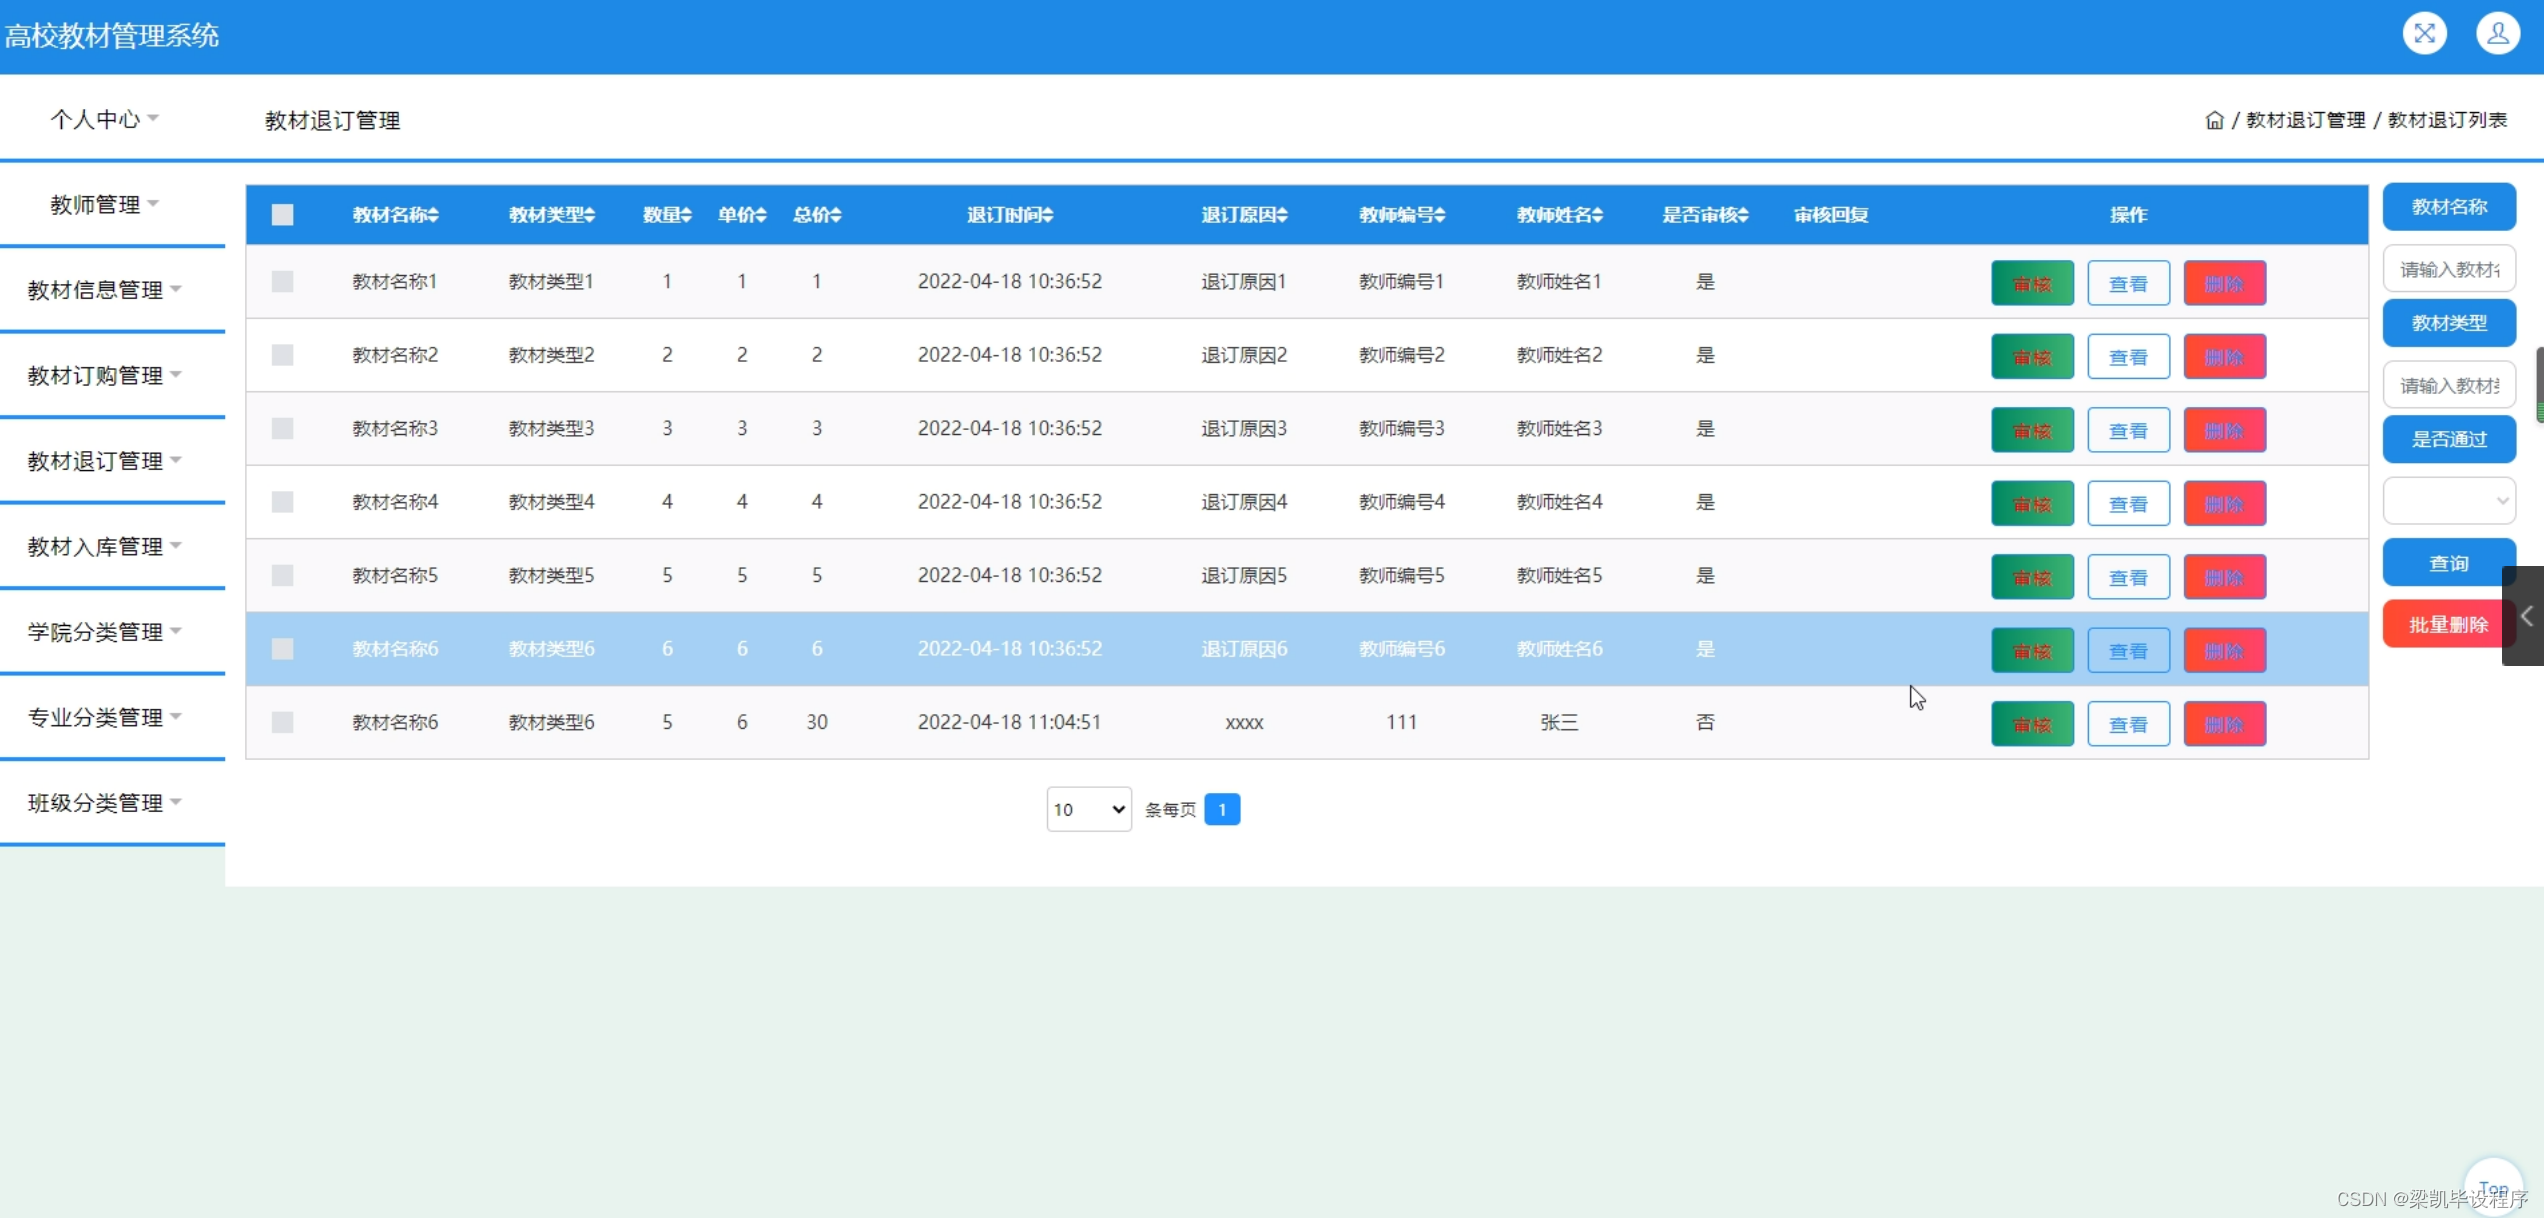Image resolution: width=2544 pixels, height=1218 pixels.
Task: Sort by 总价 column arrows
Action: point(835,215)
